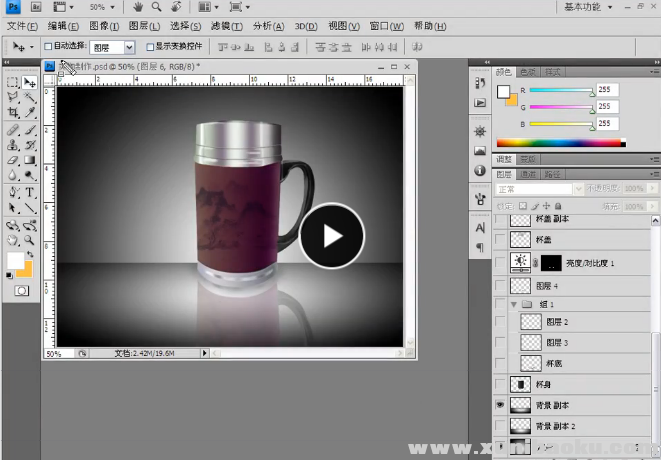
Task: Select the Rectangular Marquee tool
Action: [x=13, y=82]
